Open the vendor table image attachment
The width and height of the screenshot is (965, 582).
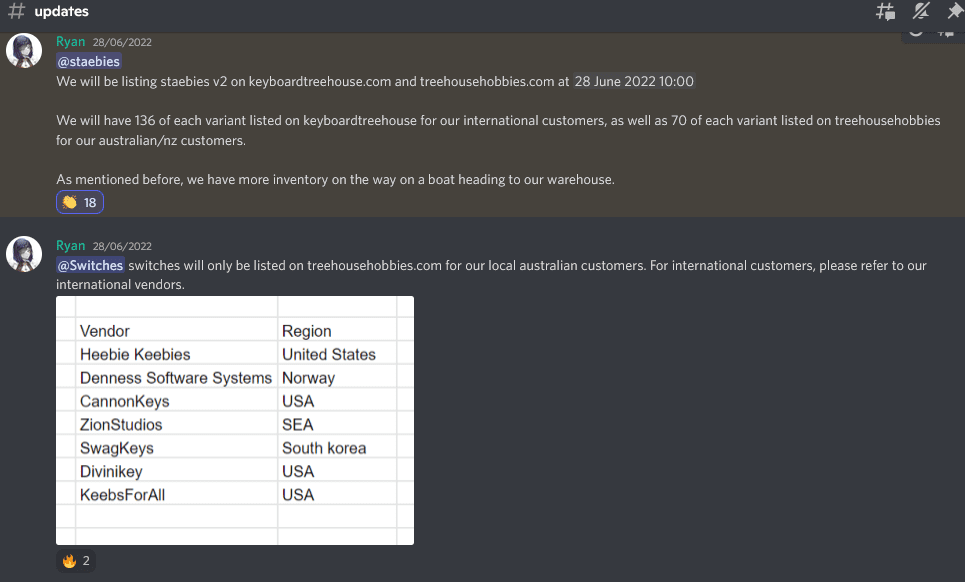235,420
